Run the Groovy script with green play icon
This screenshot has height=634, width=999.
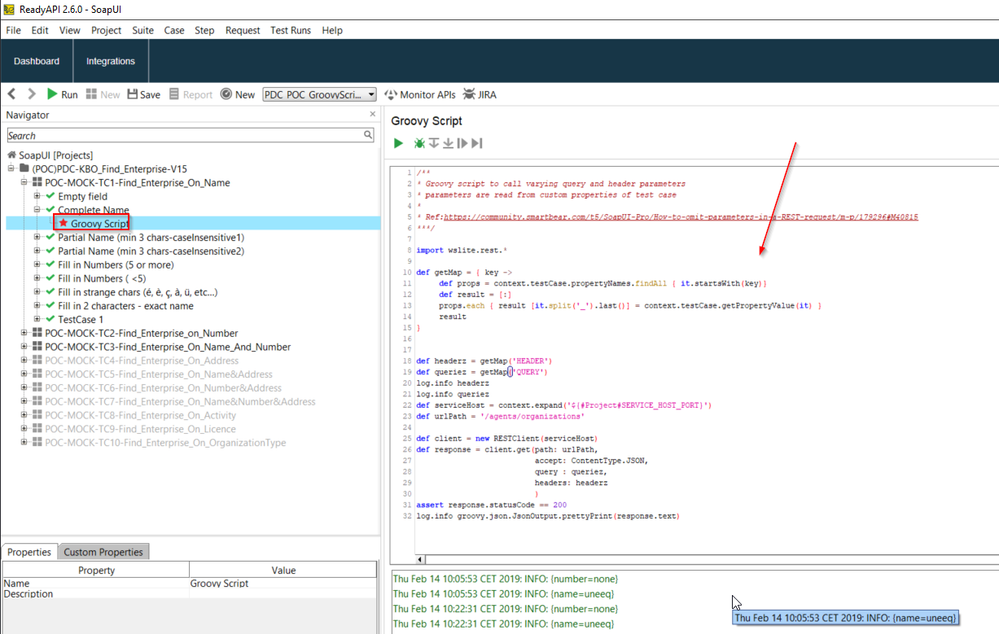tap(398, 144)
